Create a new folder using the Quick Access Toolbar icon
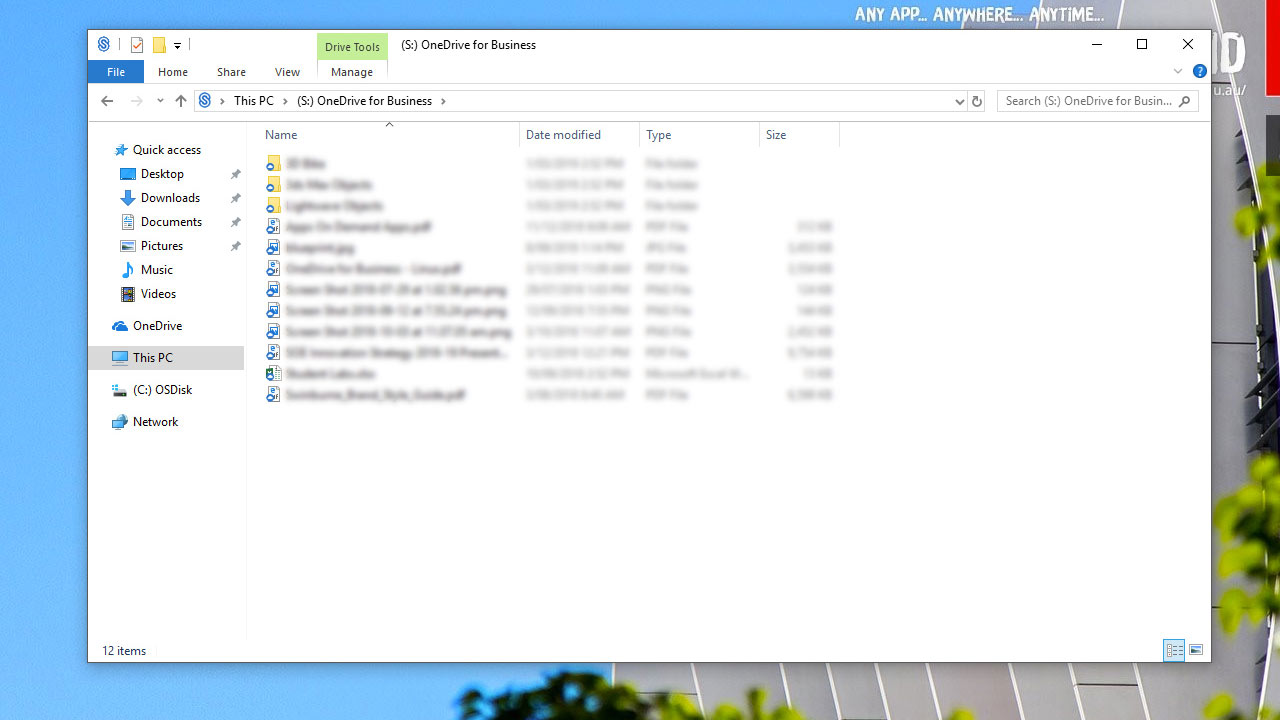Screen dimensions: 1280x720 coord(159,45)
